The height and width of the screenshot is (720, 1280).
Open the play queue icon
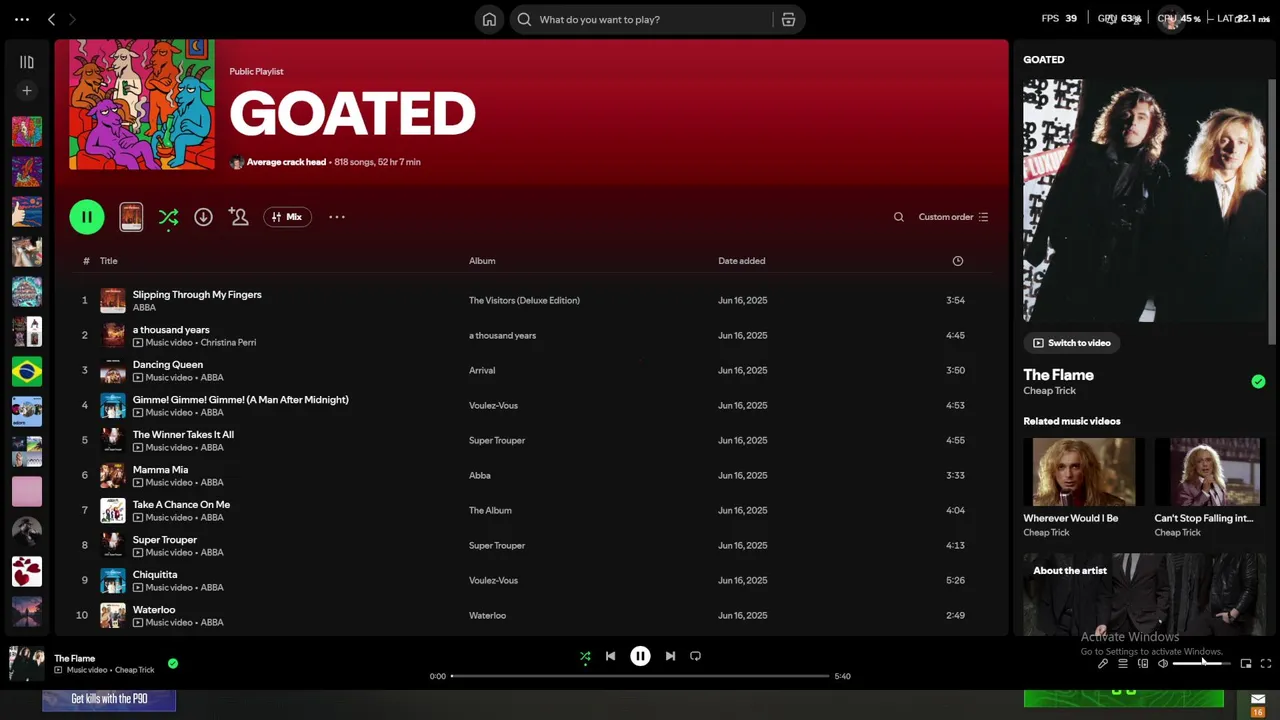1123,663
